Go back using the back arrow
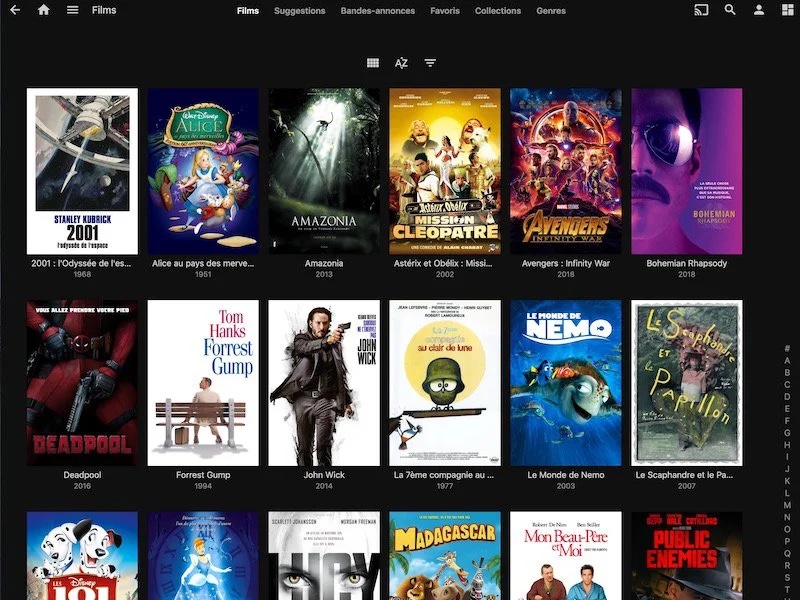Image resolution: width=800 pixels, height=600 pixels. tap(15, 10)
